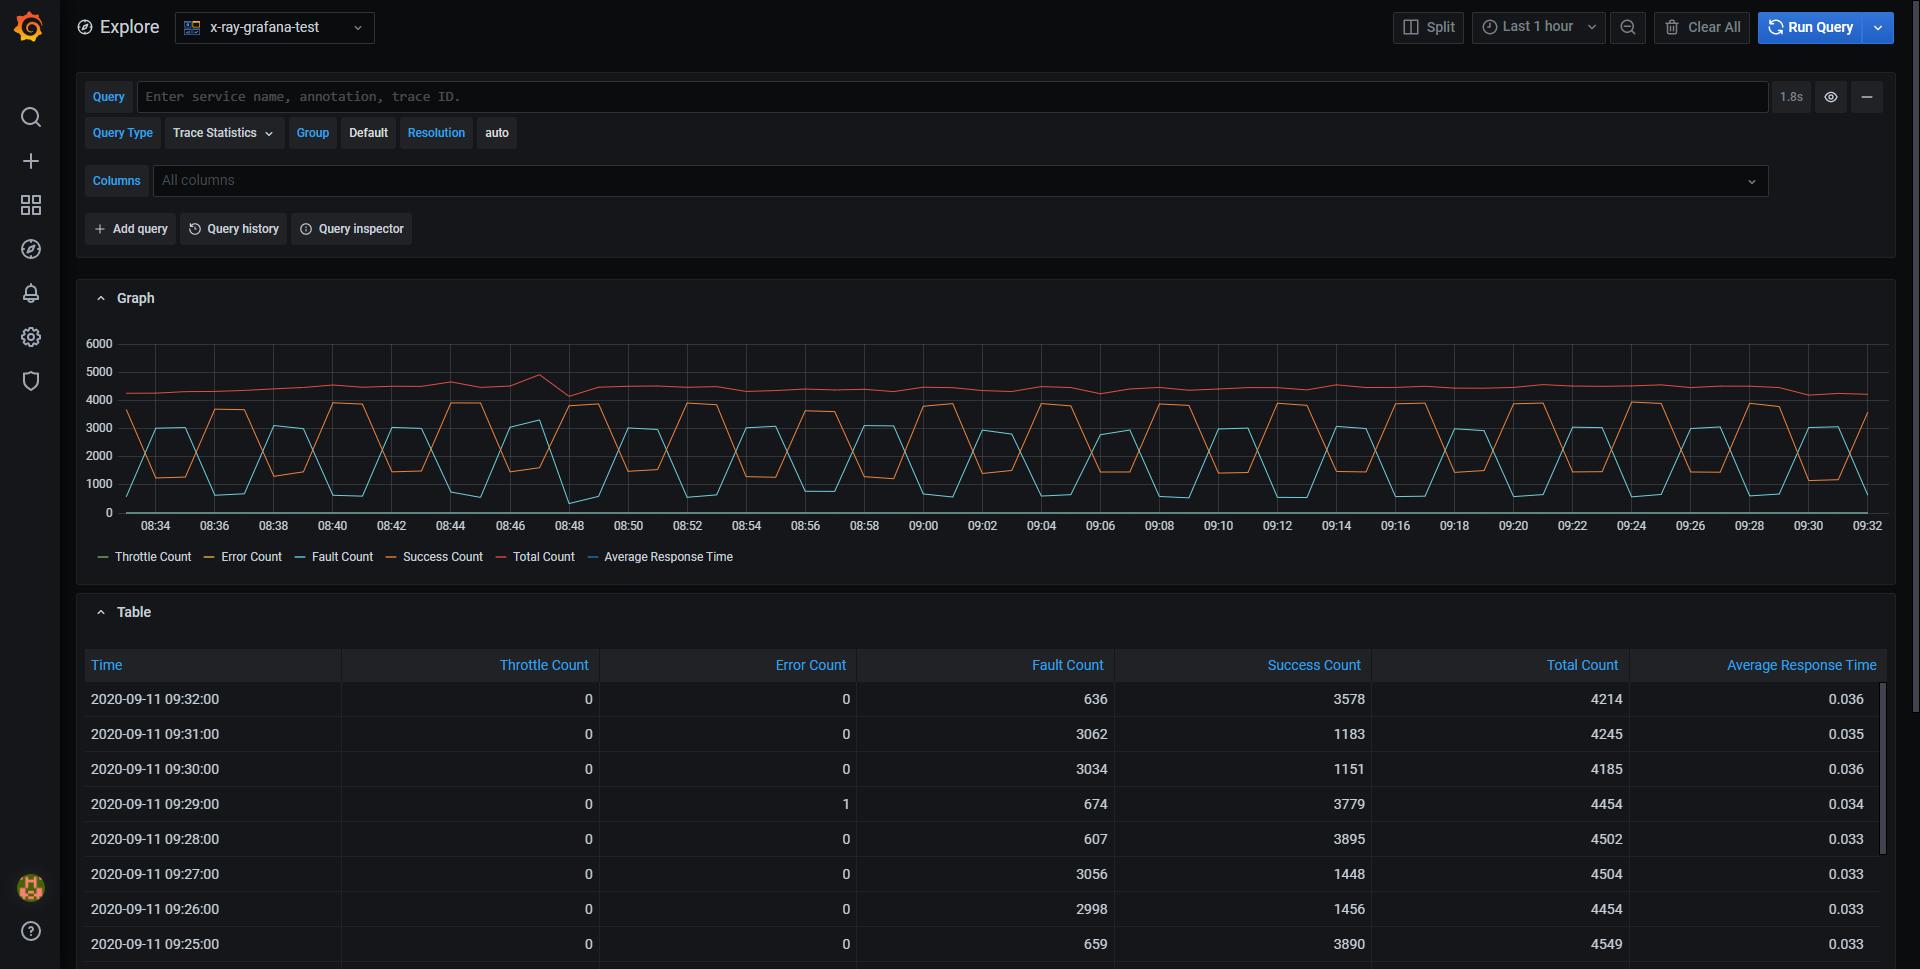The height and width of the screenshot is (969, 1920).
Task: Open the x-ray-grafana-test data source dropdown
Action: click(275, 27)
